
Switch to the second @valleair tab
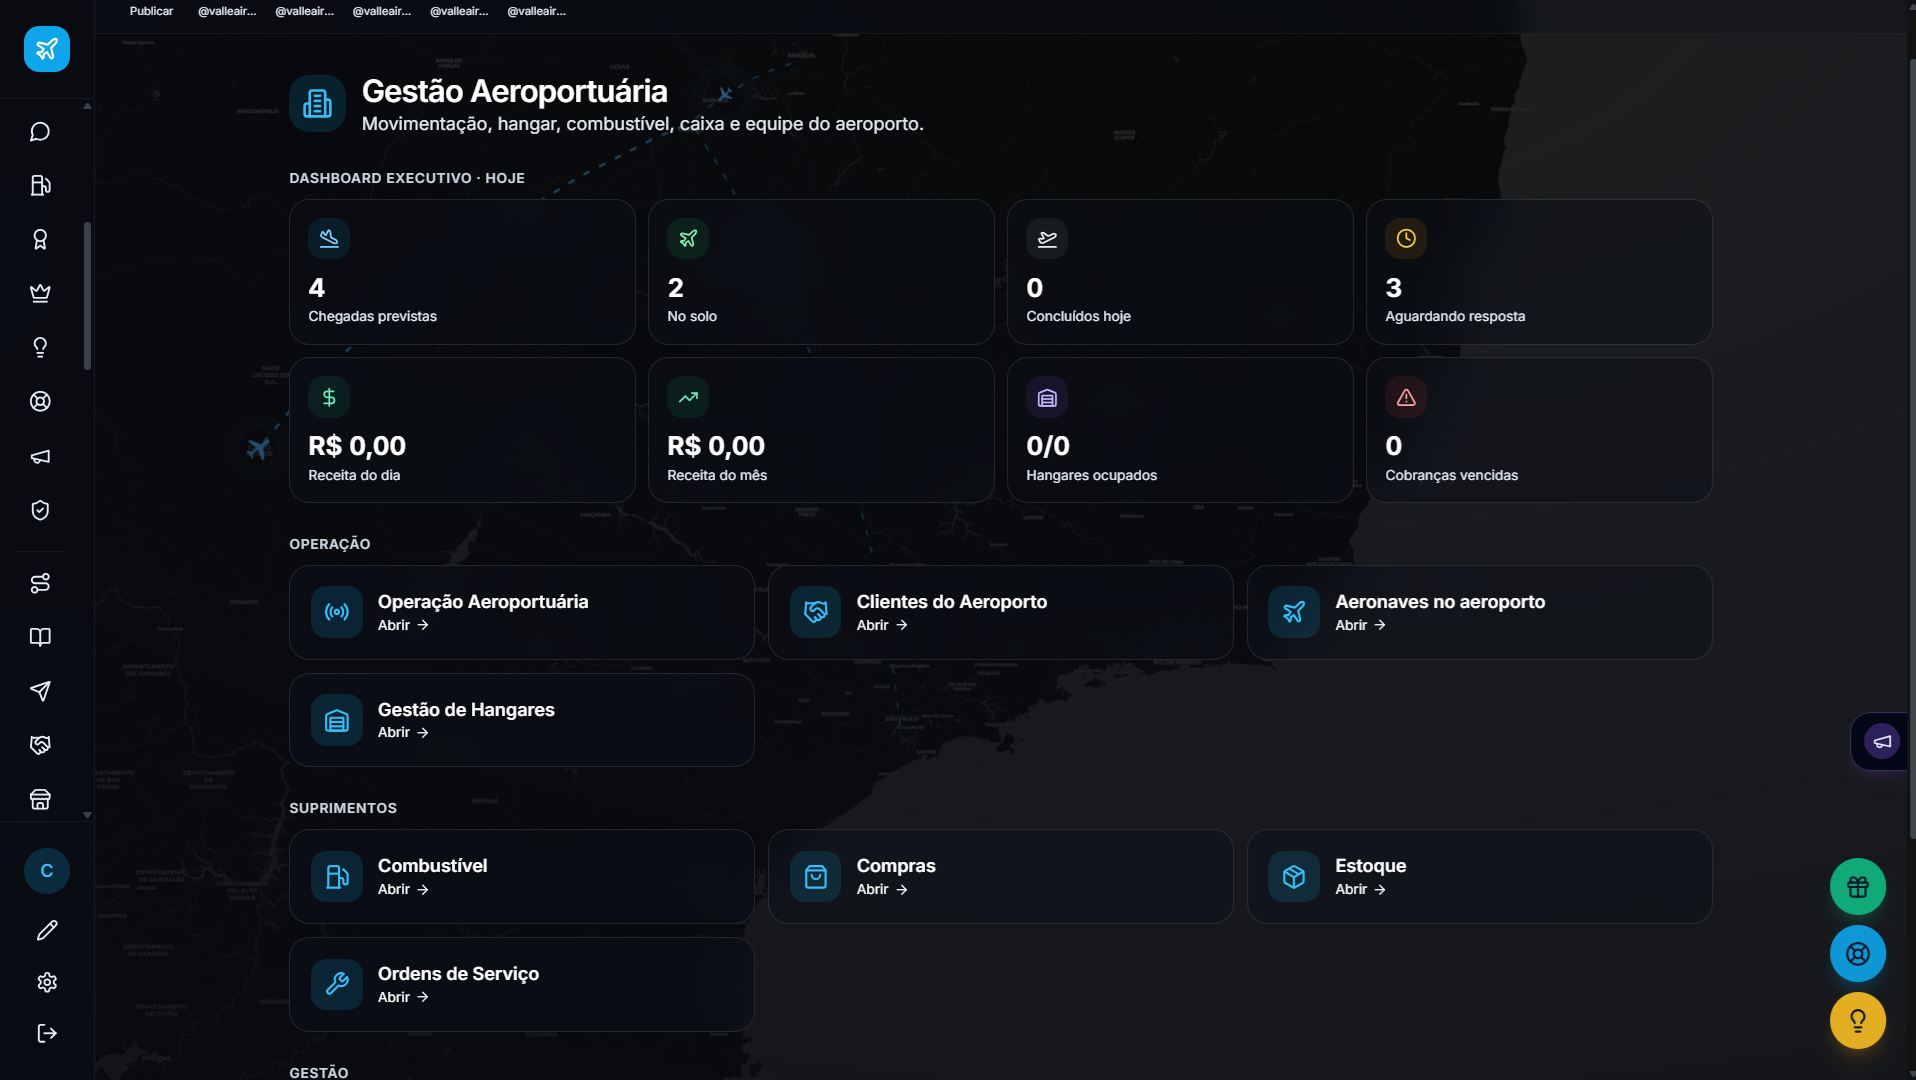(305, 11)
